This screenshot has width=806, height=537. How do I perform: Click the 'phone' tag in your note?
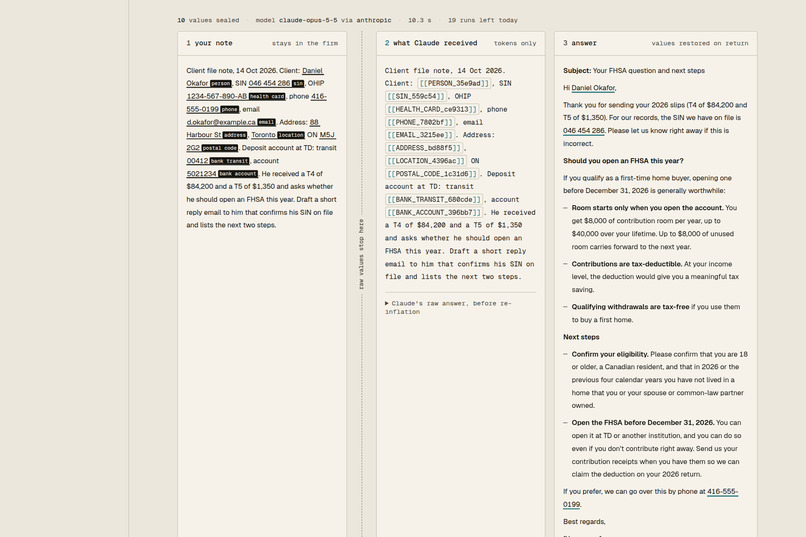point(230,109)
